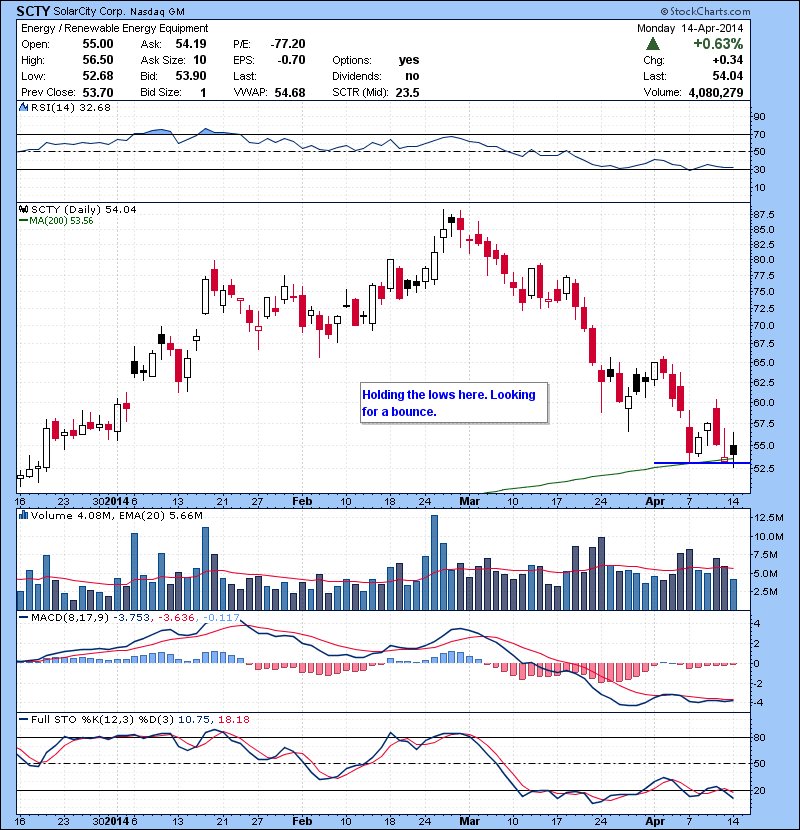Image resolution: width=800 pixels, height=830 pixels.
Task: Click the stochastic %D value 18.18
Action: (233, 719)
